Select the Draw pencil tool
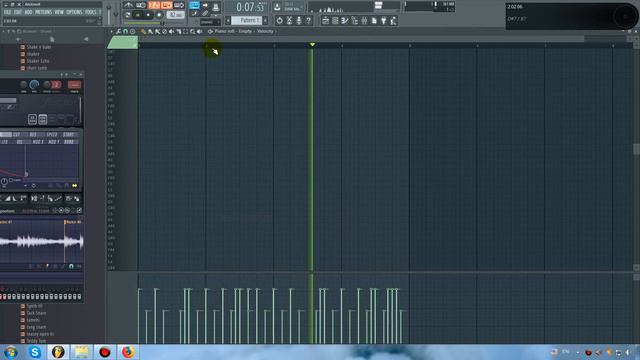This screenshot has height=360, width=640. pos(143,31)
